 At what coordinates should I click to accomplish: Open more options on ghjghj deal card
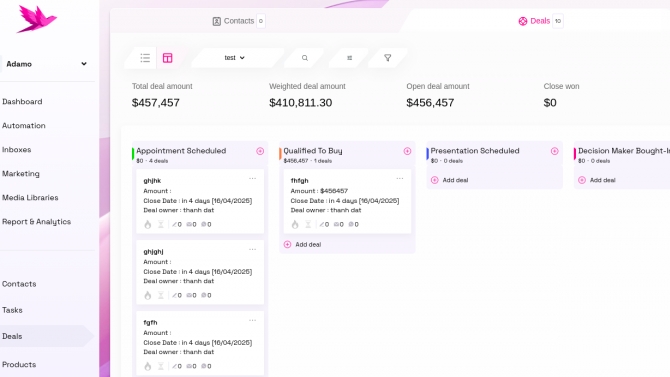pyautogui.click(x=253, y=250)
